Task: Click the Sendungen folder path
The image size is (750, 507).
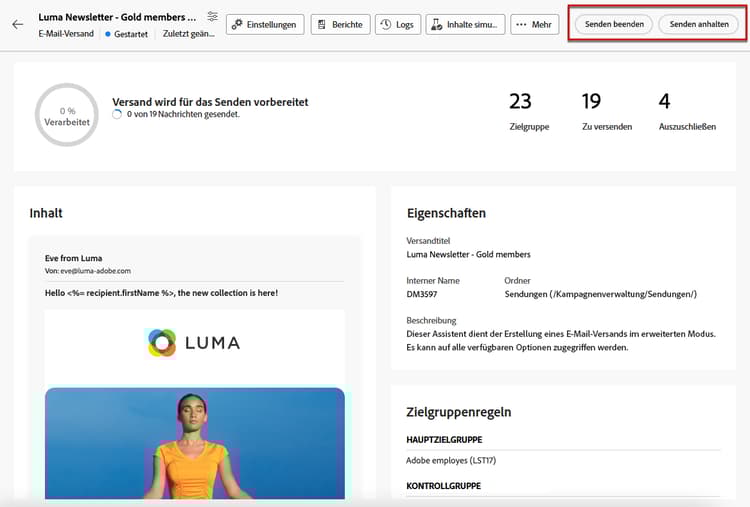Action: pos(600,294)
